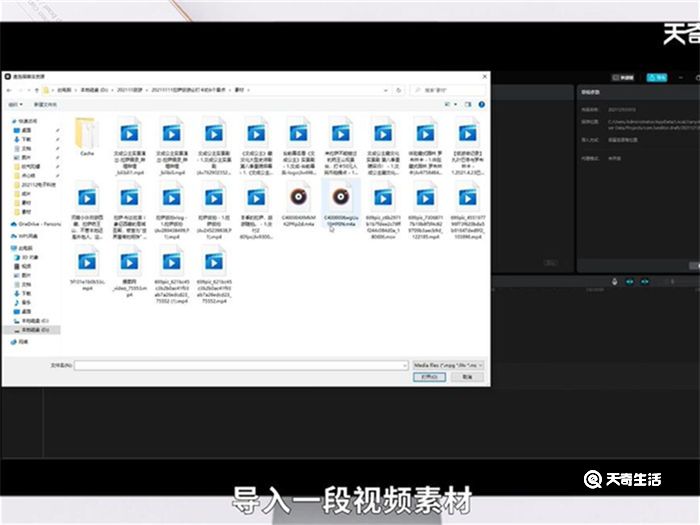
Task: Open 网络 in navigation pane
Action: 20,342
